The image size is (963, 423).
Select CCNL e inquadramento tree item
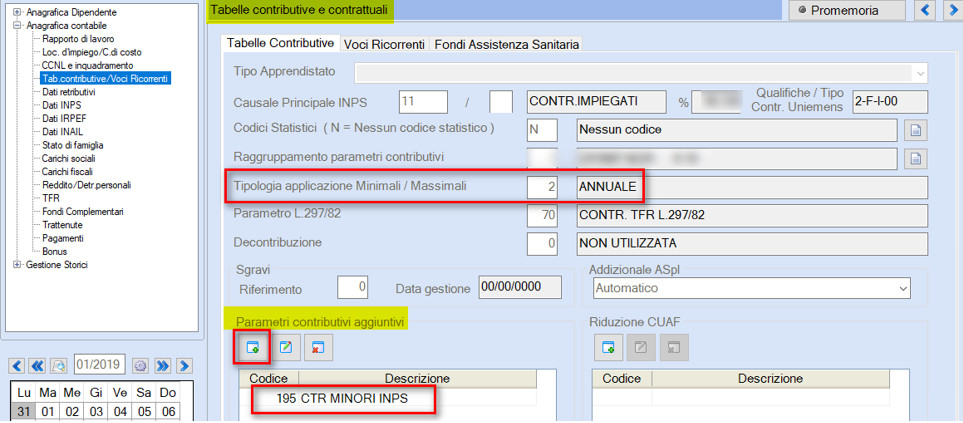pyautogui.click(x=87, y=65)
